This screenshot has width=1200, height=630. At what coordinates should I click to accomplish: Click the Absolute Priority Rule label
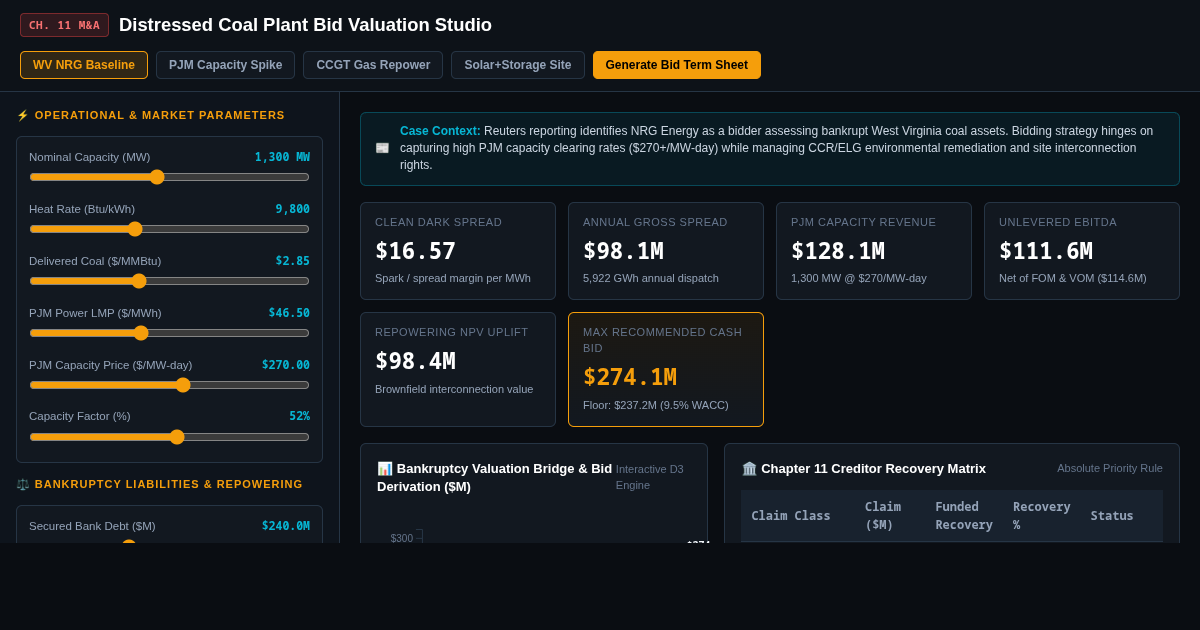coord(1110,468)
